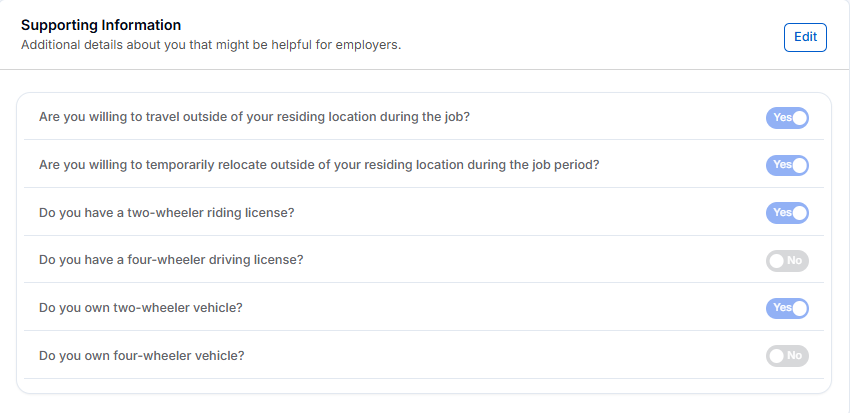Click the 'Additional details about you' description text
This screenshot has width=850, height=413.
pos(211,45)
